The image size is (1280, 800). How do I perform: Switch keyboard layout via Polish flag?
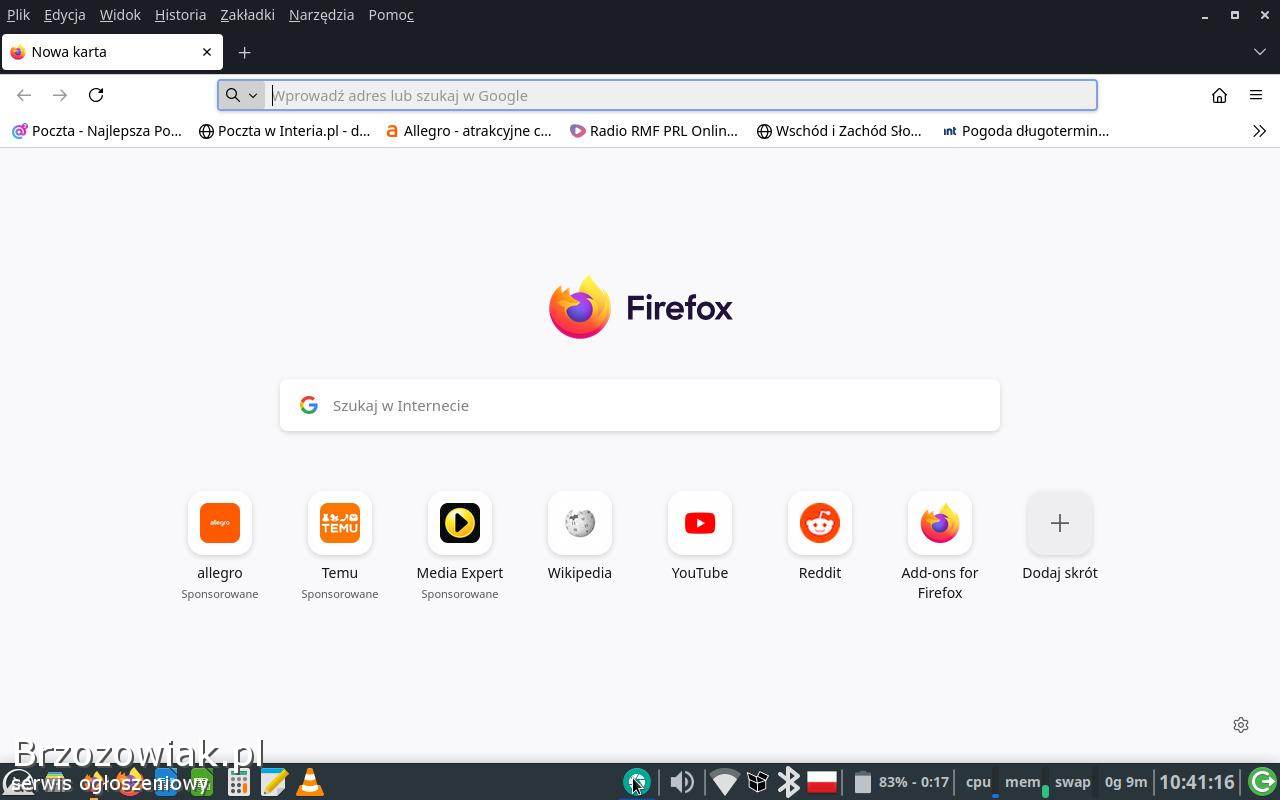pyautogui.click(x=822, y=782)
